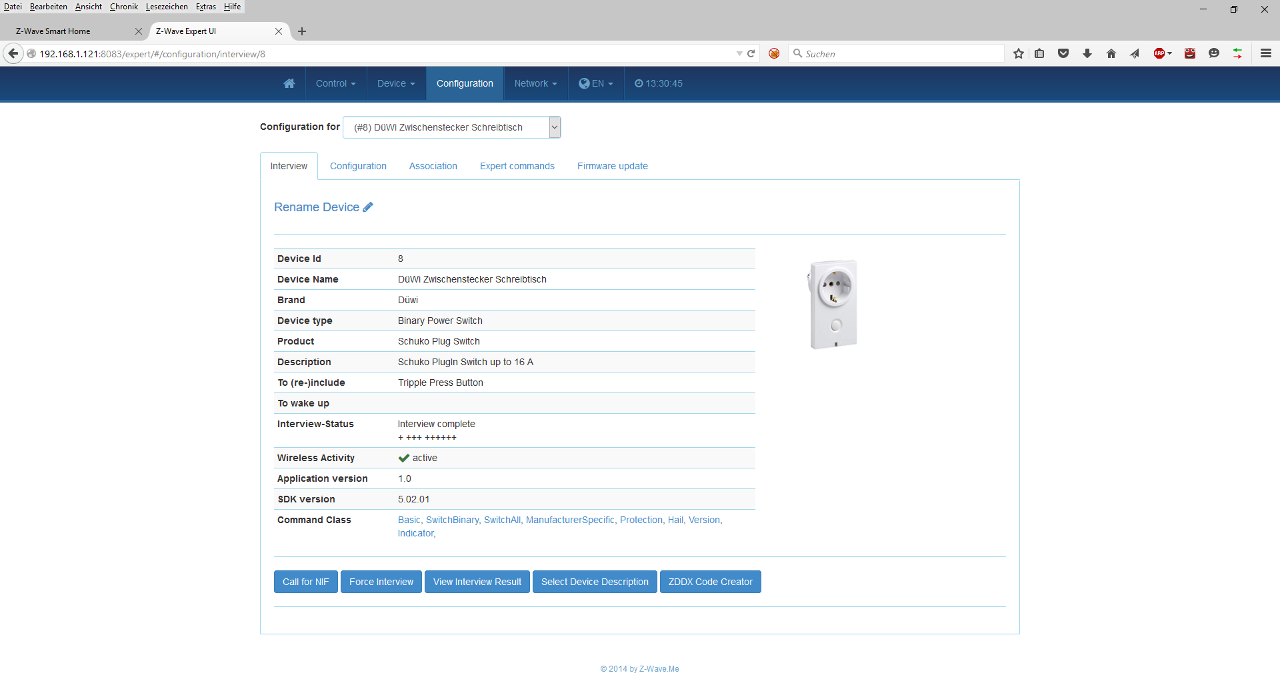Open the Control dropdown in the navbar
This screenshot has height=681, width=1280.
pyautogui.click(x=335, y=84)
